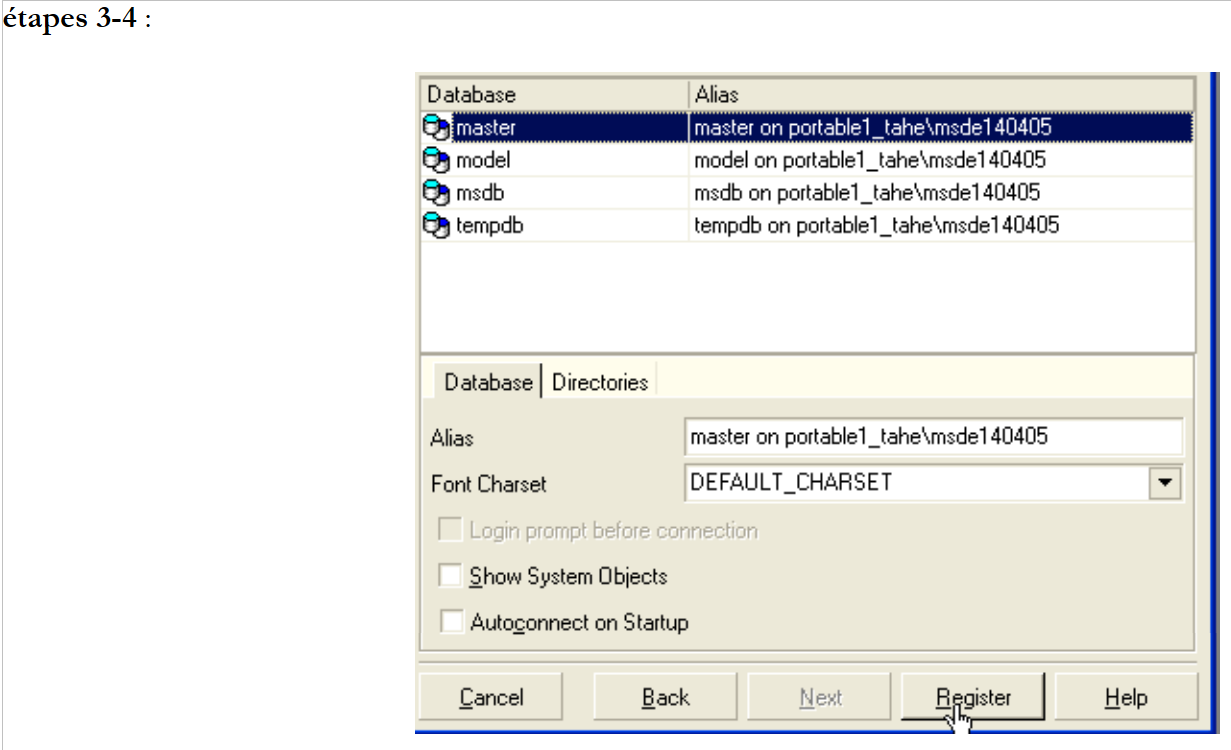Click the Cancel button
This screenshot has width=1231, height=750.
[491, 697]
